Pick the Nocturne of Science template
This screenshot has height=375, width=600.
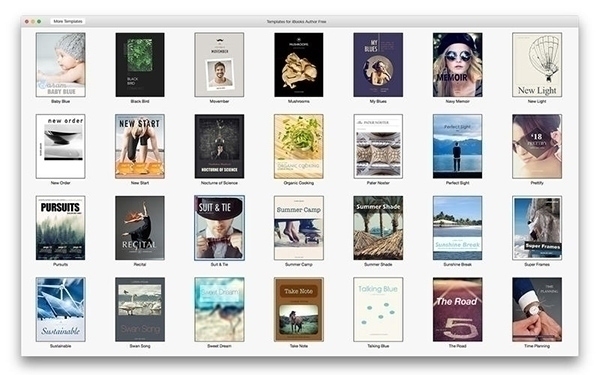click(x=219, y=146)
